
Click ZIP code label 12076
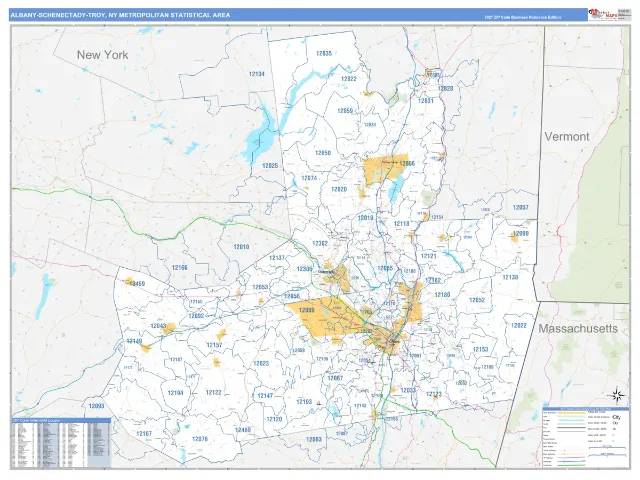[x=200, y=439]
